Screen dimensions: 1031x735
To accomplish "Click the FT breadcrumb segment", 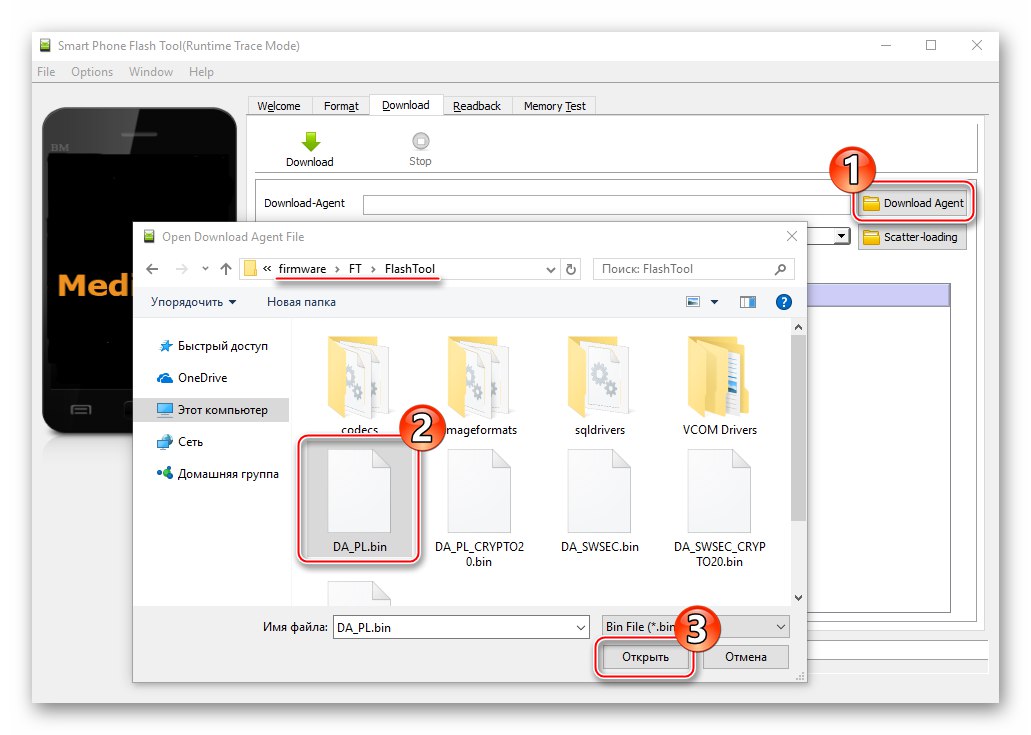I will 355,269.
